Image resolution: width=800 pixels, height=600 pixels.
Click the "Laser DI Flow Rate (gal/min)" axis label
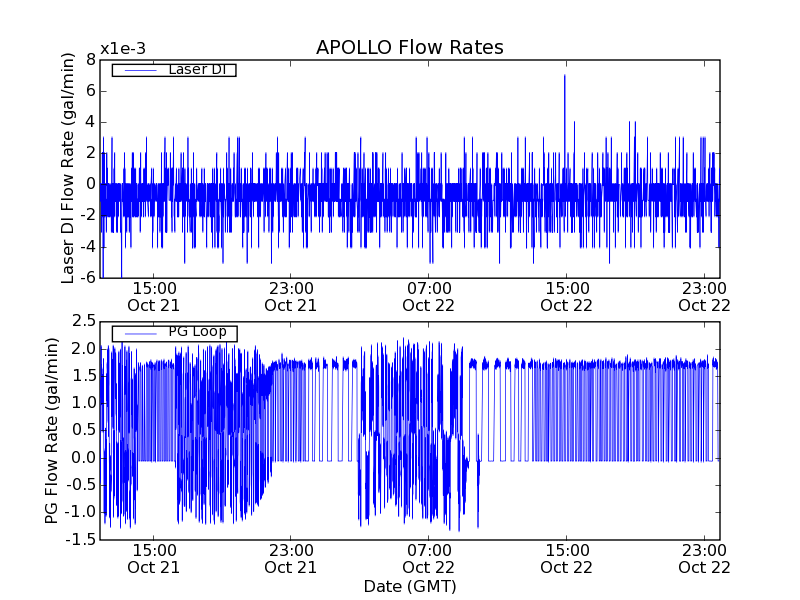68,168
